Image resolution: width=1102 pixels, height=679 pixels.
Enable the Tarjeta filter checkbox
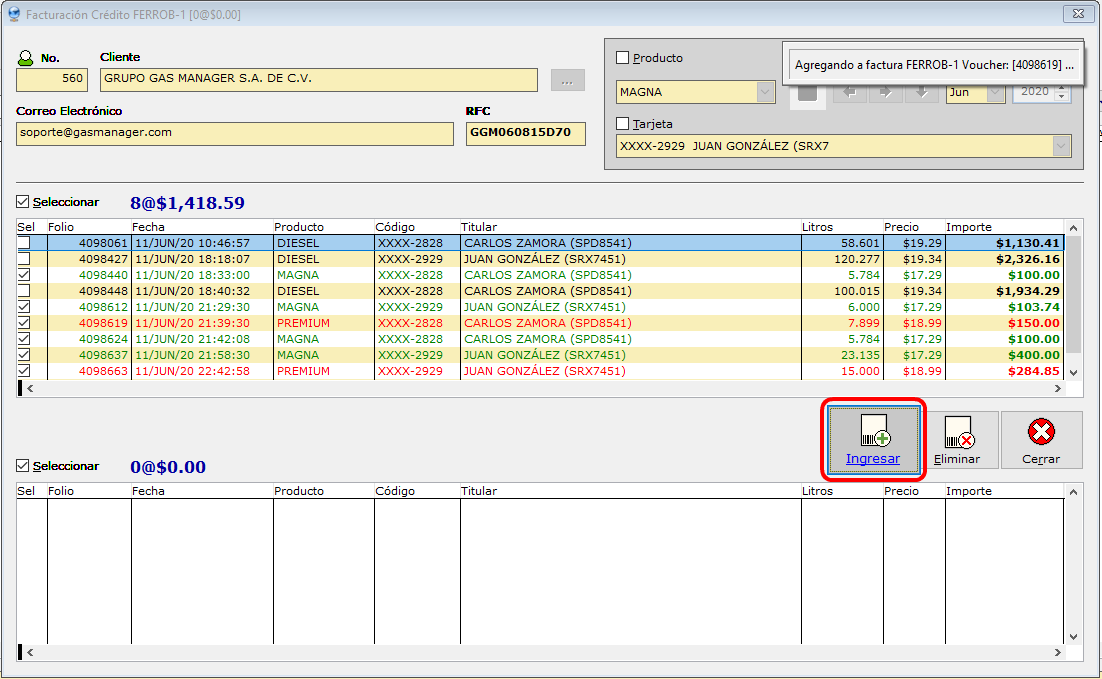(x=623, y=124)
